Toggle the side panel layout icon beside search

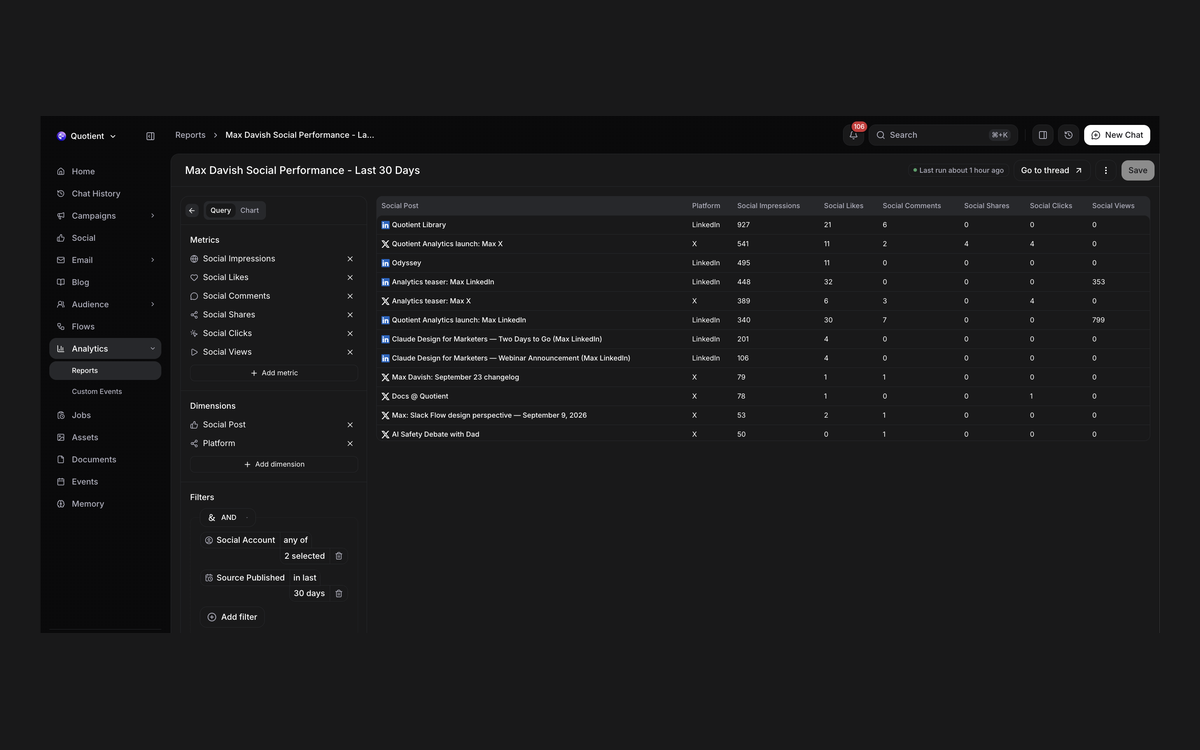[x=1043, y=135]
